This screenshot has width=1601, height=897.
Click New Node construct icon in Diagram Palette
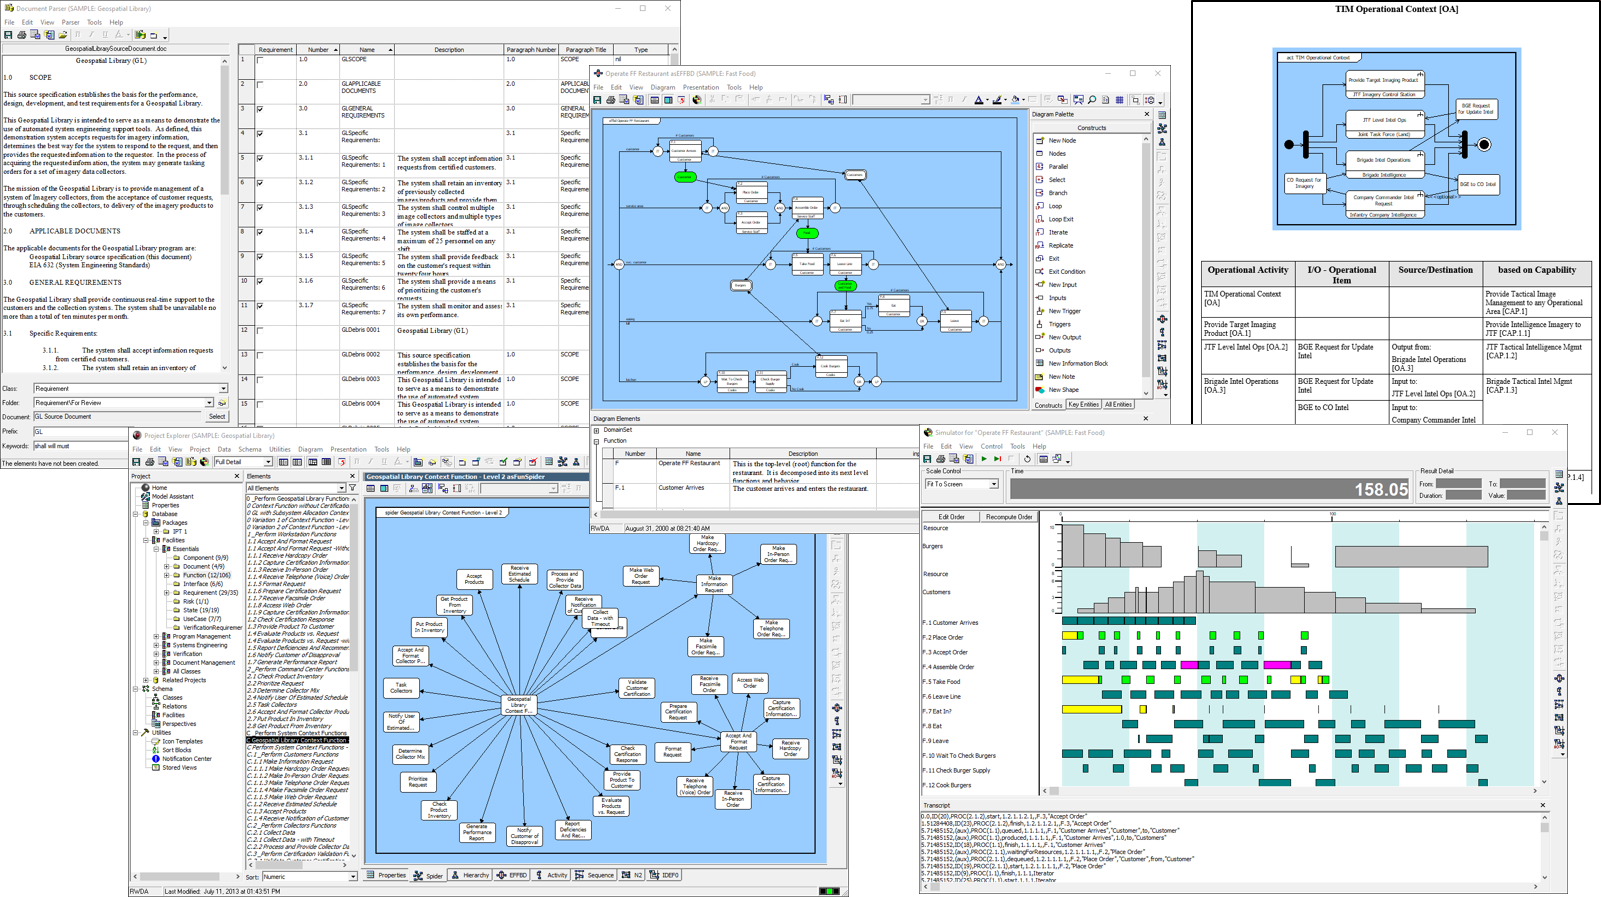pyautogui.click(x=1040, y=141)
